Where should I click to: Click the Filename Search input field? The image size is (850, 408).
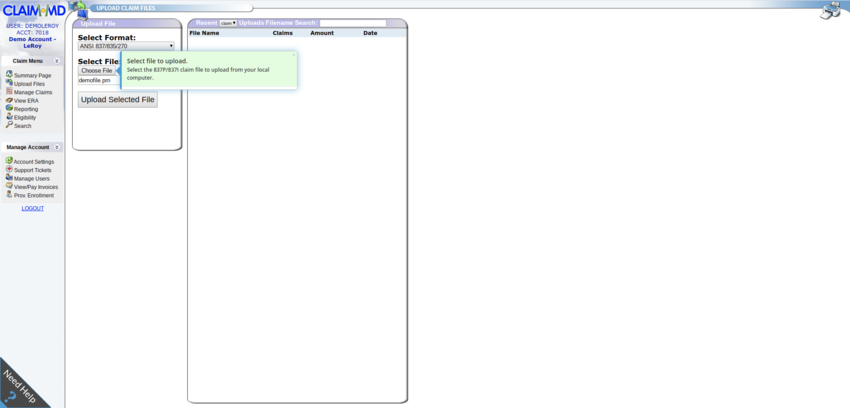tap(352, 22)
